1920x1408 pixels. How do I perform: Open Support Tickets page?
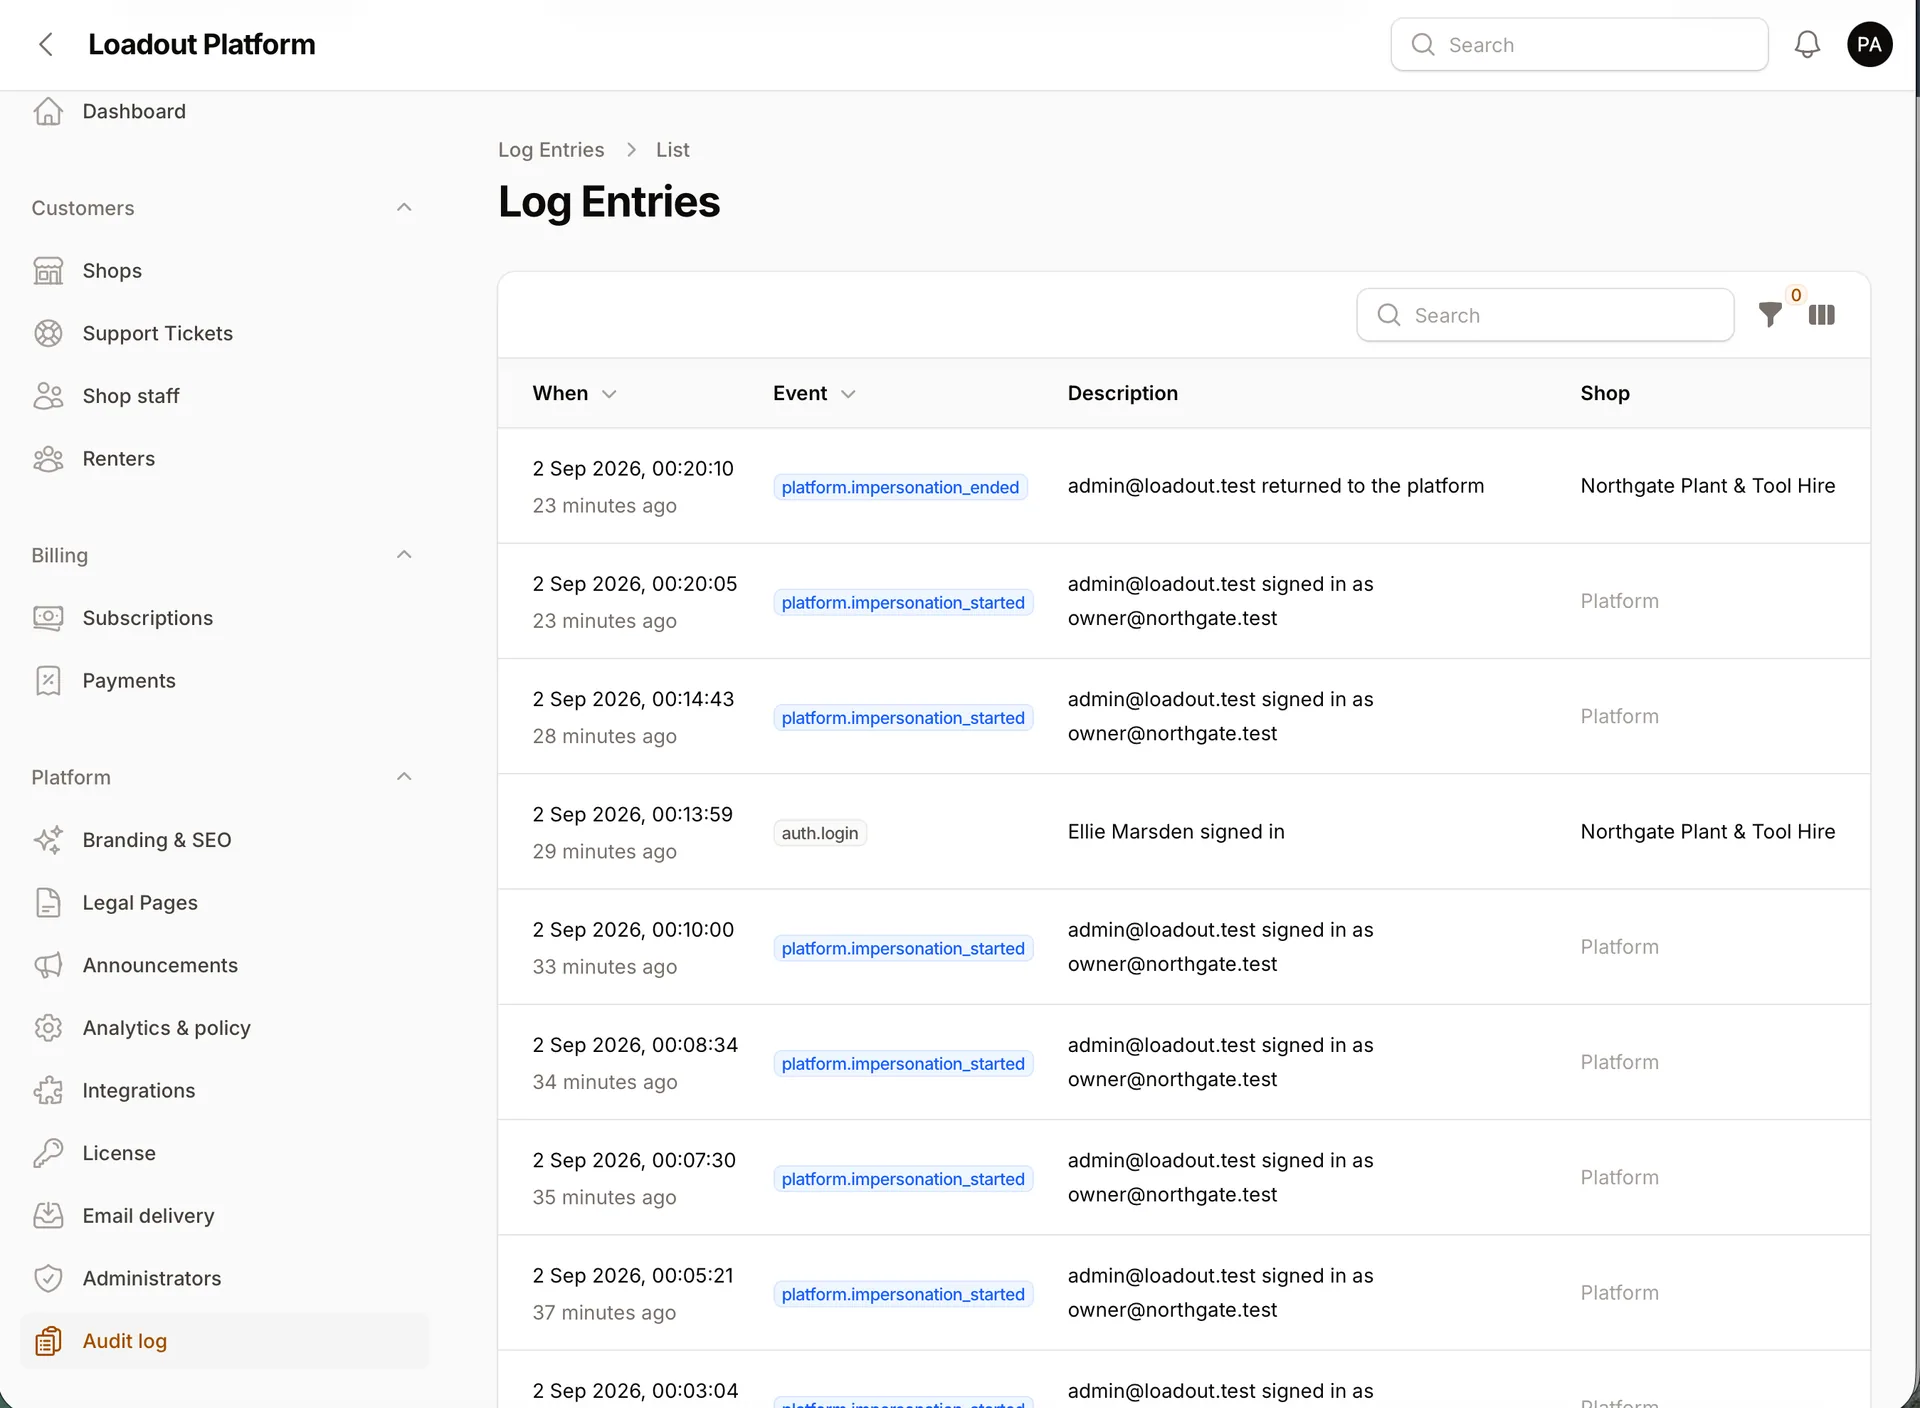224,333
